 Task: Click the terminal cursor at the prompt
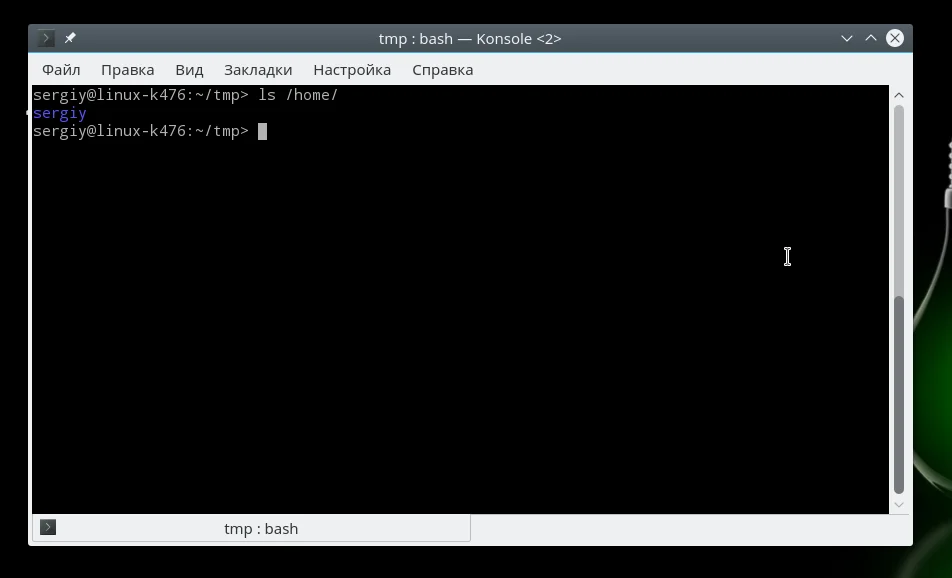tap(262, 132)
